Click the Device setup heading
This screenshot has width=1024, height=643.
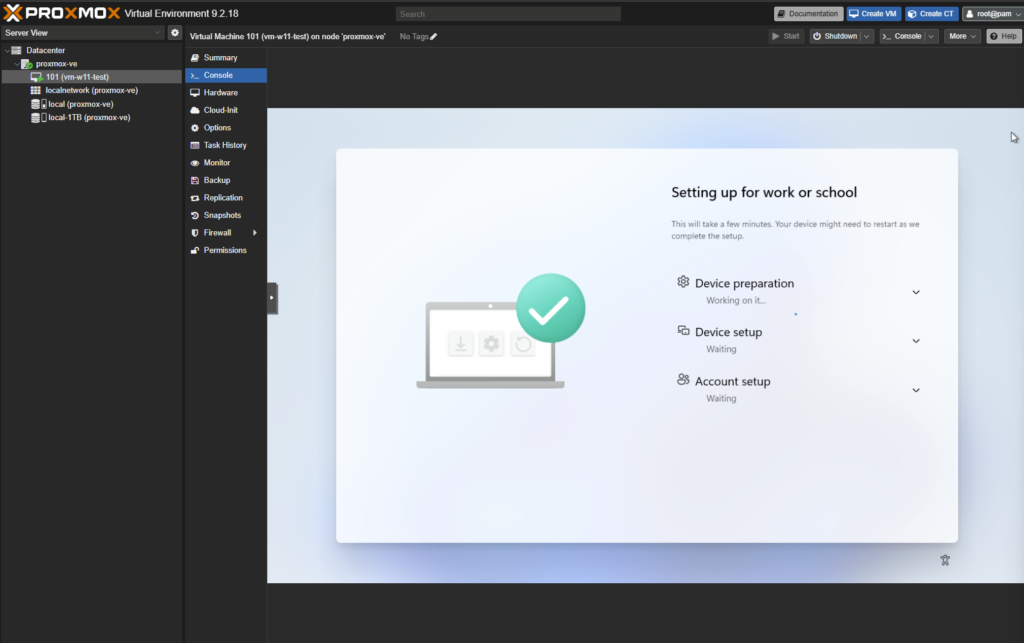729,332
